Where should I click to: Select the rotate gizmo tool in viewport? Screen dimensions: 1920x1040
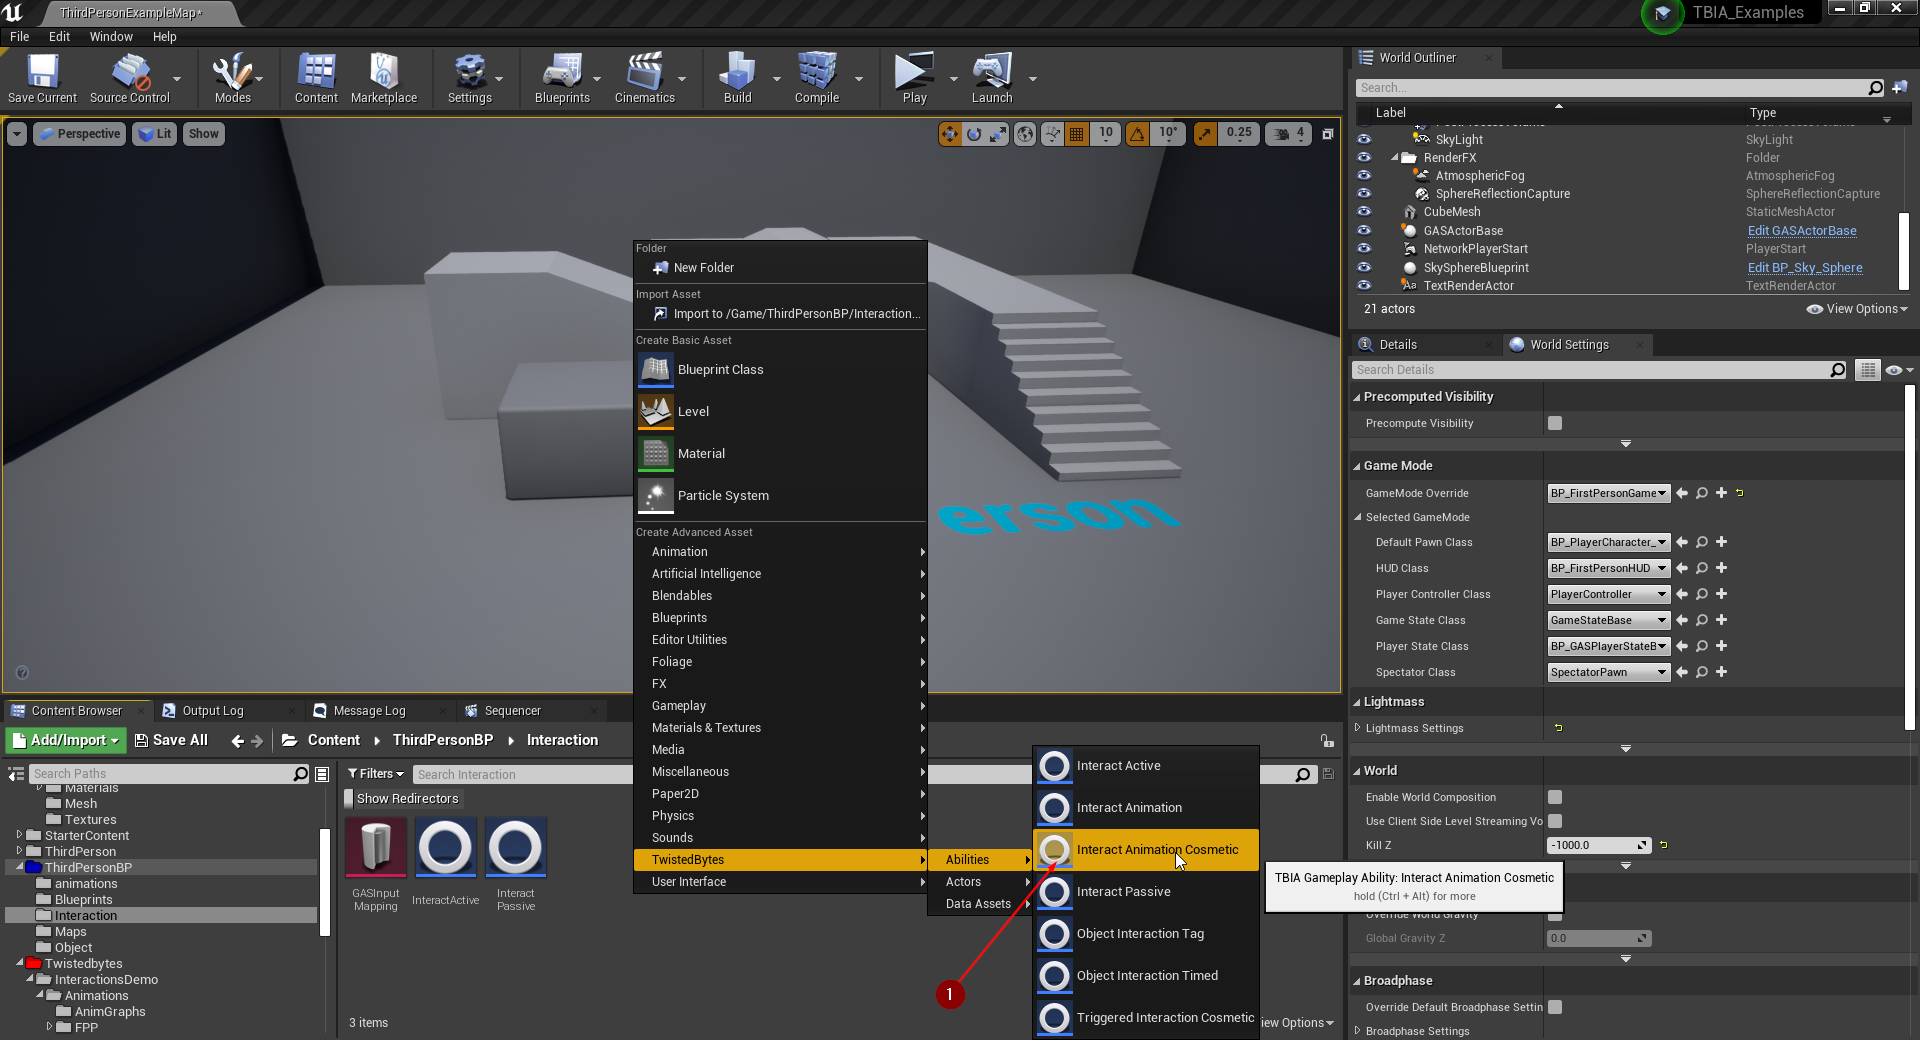click(x=974, y=133)
